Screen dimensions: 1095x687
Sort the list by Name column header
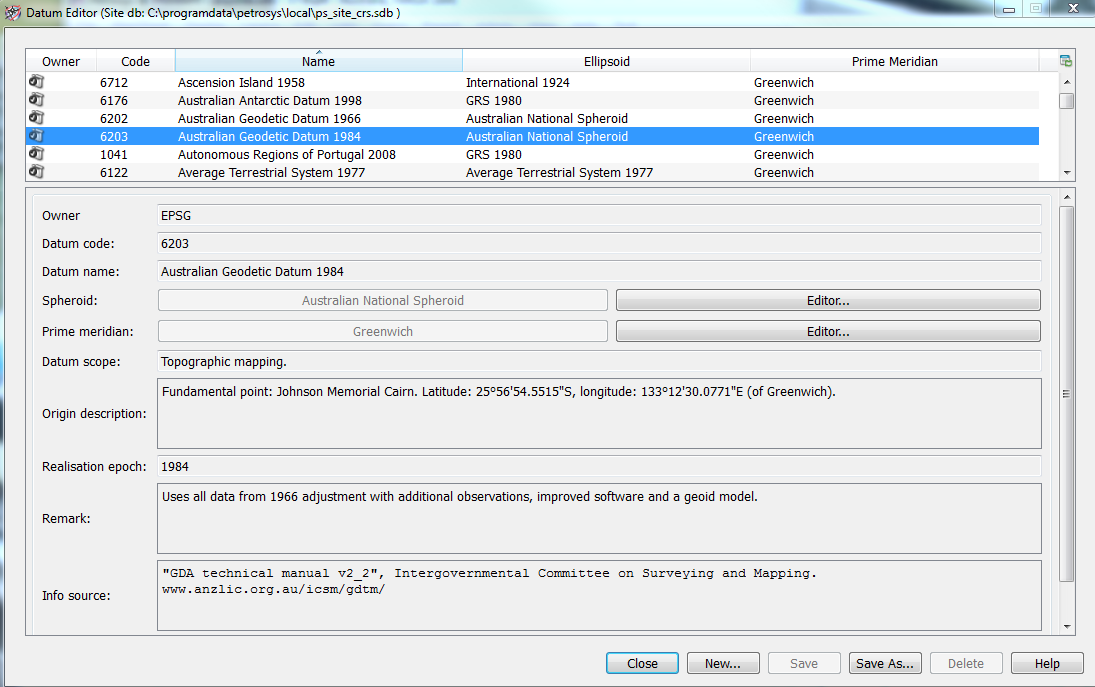[x=318, y=61]
